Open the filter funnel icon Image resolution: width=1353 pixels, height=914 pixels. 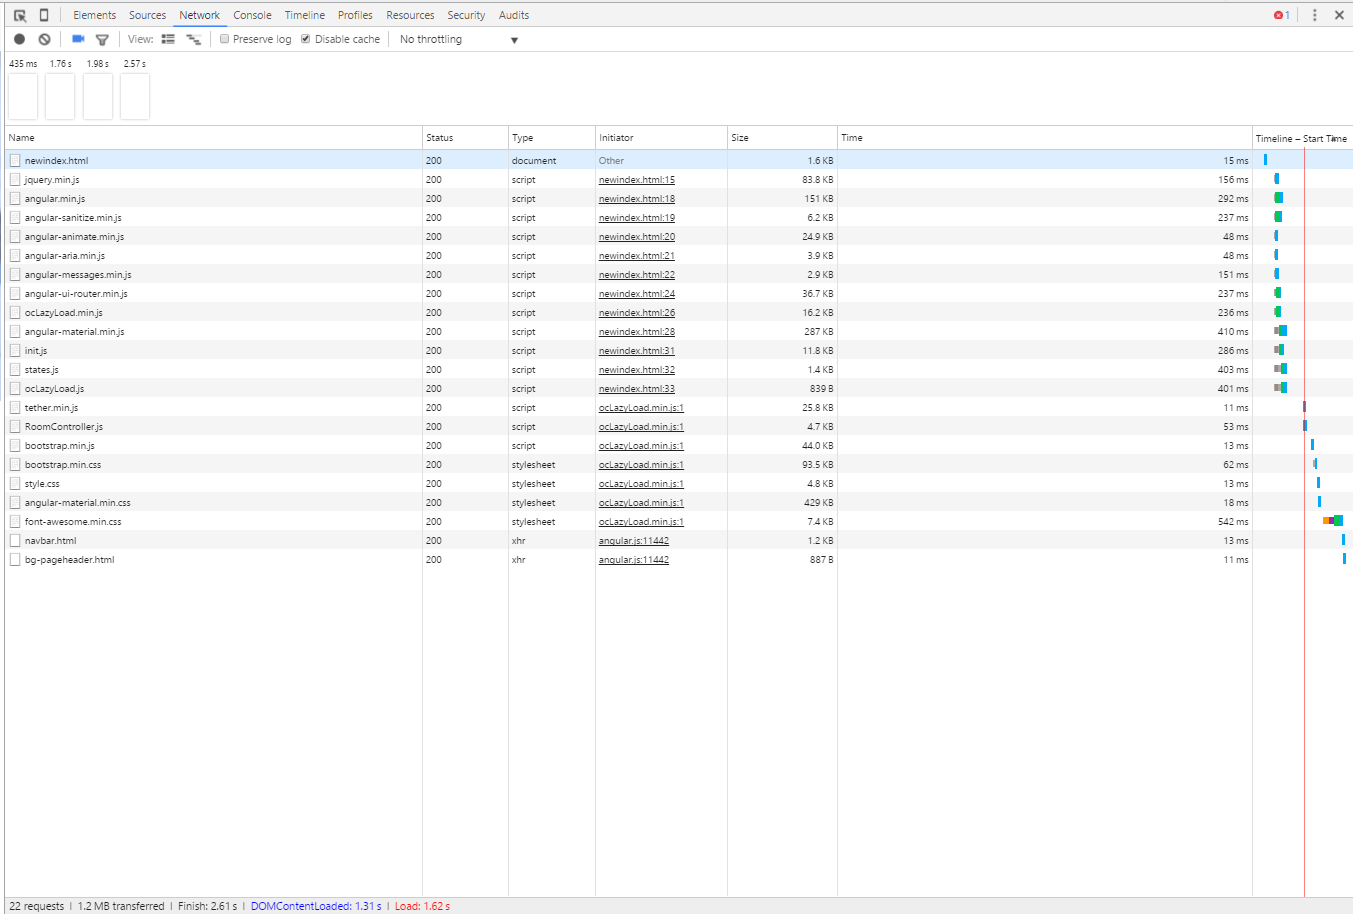(x=102, y=40)
